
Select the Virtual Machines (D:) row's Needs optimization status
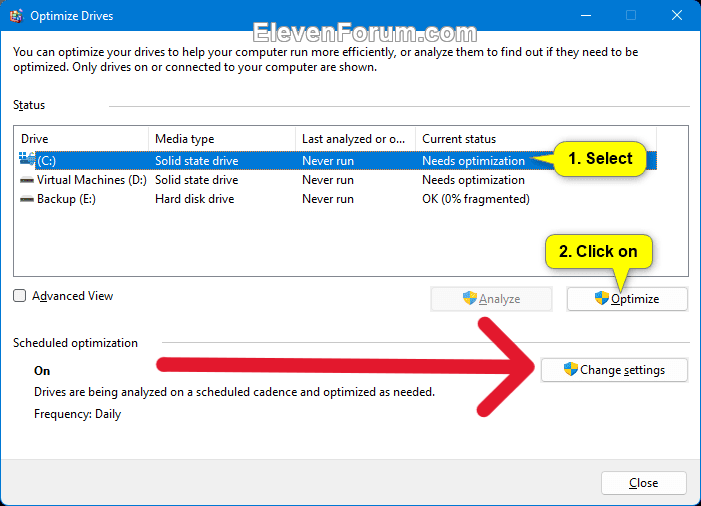tap(473, 180)
